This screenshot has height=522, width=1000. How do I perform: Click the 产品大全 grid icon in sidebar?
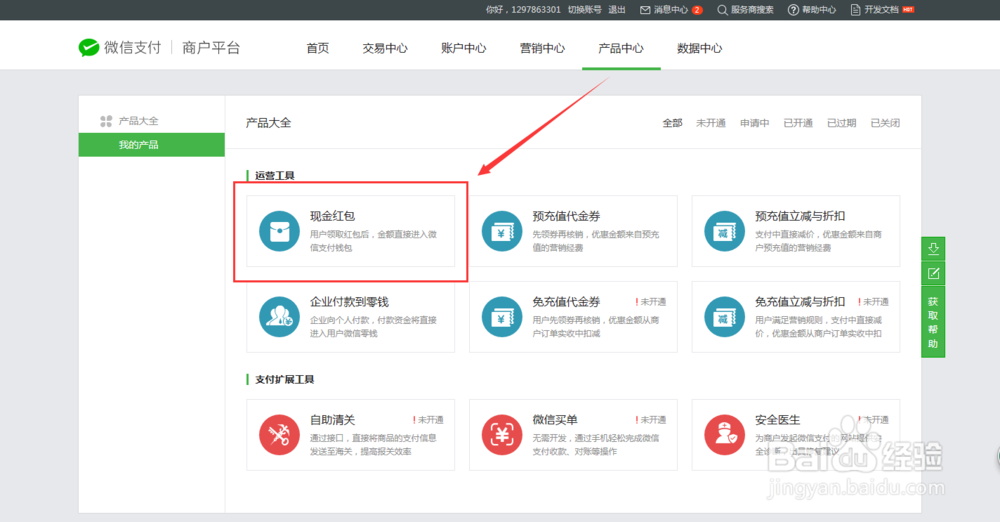pos(106,121)
